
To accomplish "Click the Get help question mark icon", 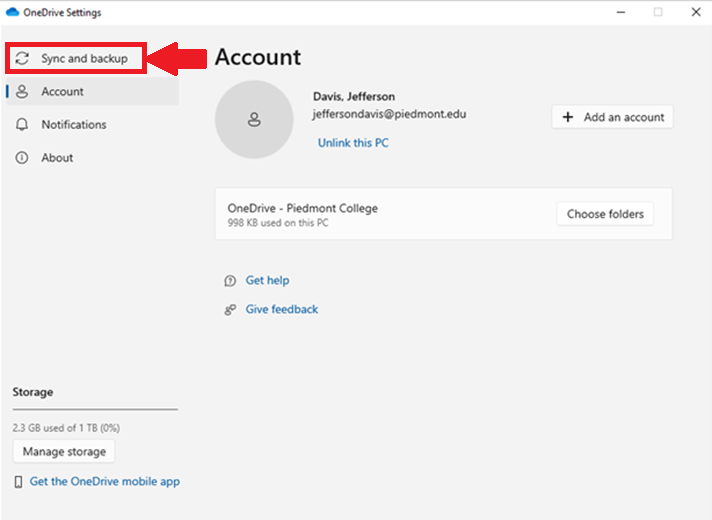I will tap(230, 281).
